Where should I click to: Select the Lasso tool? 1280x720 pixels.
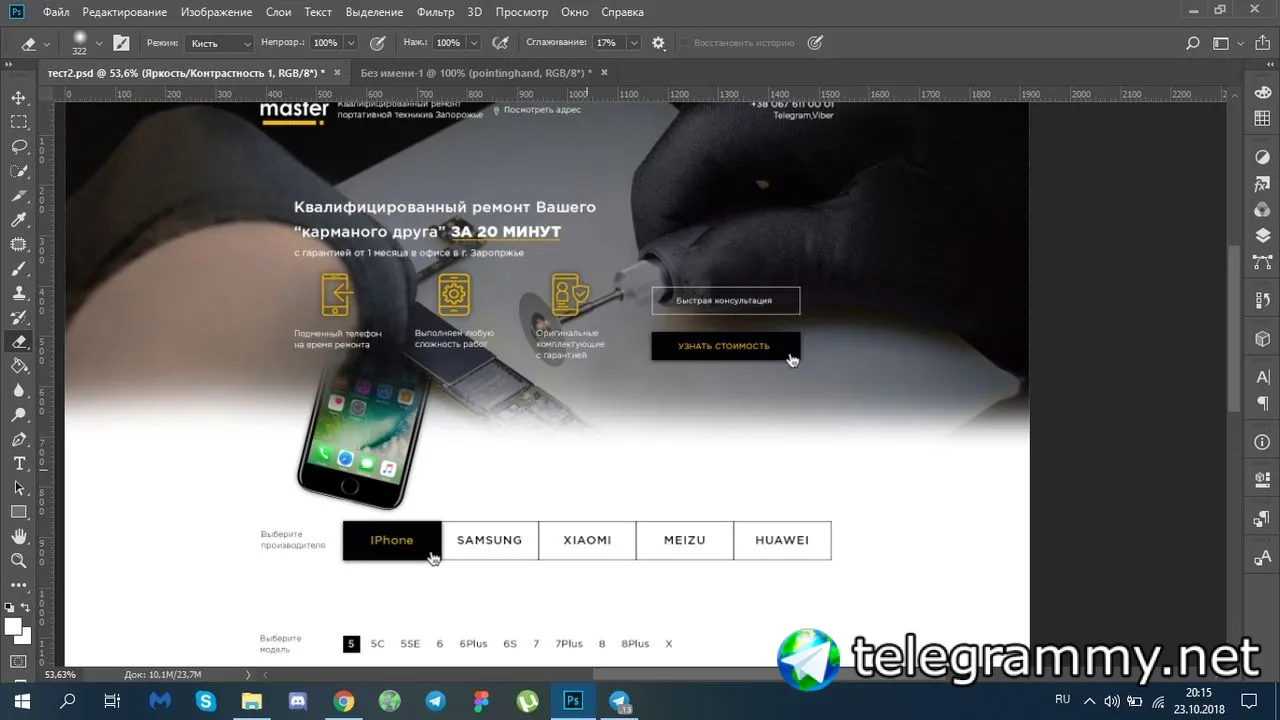click(19, 147)
